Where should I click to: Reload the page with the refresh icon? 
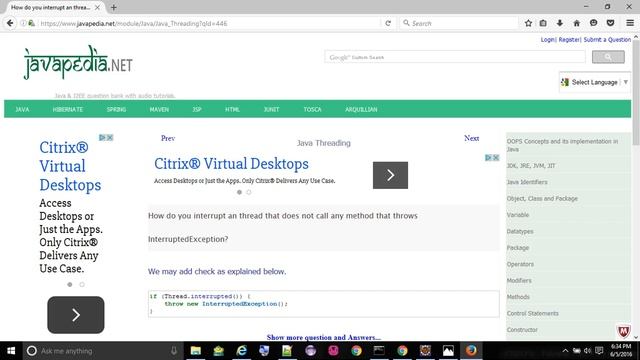click(x=388, y=23)
